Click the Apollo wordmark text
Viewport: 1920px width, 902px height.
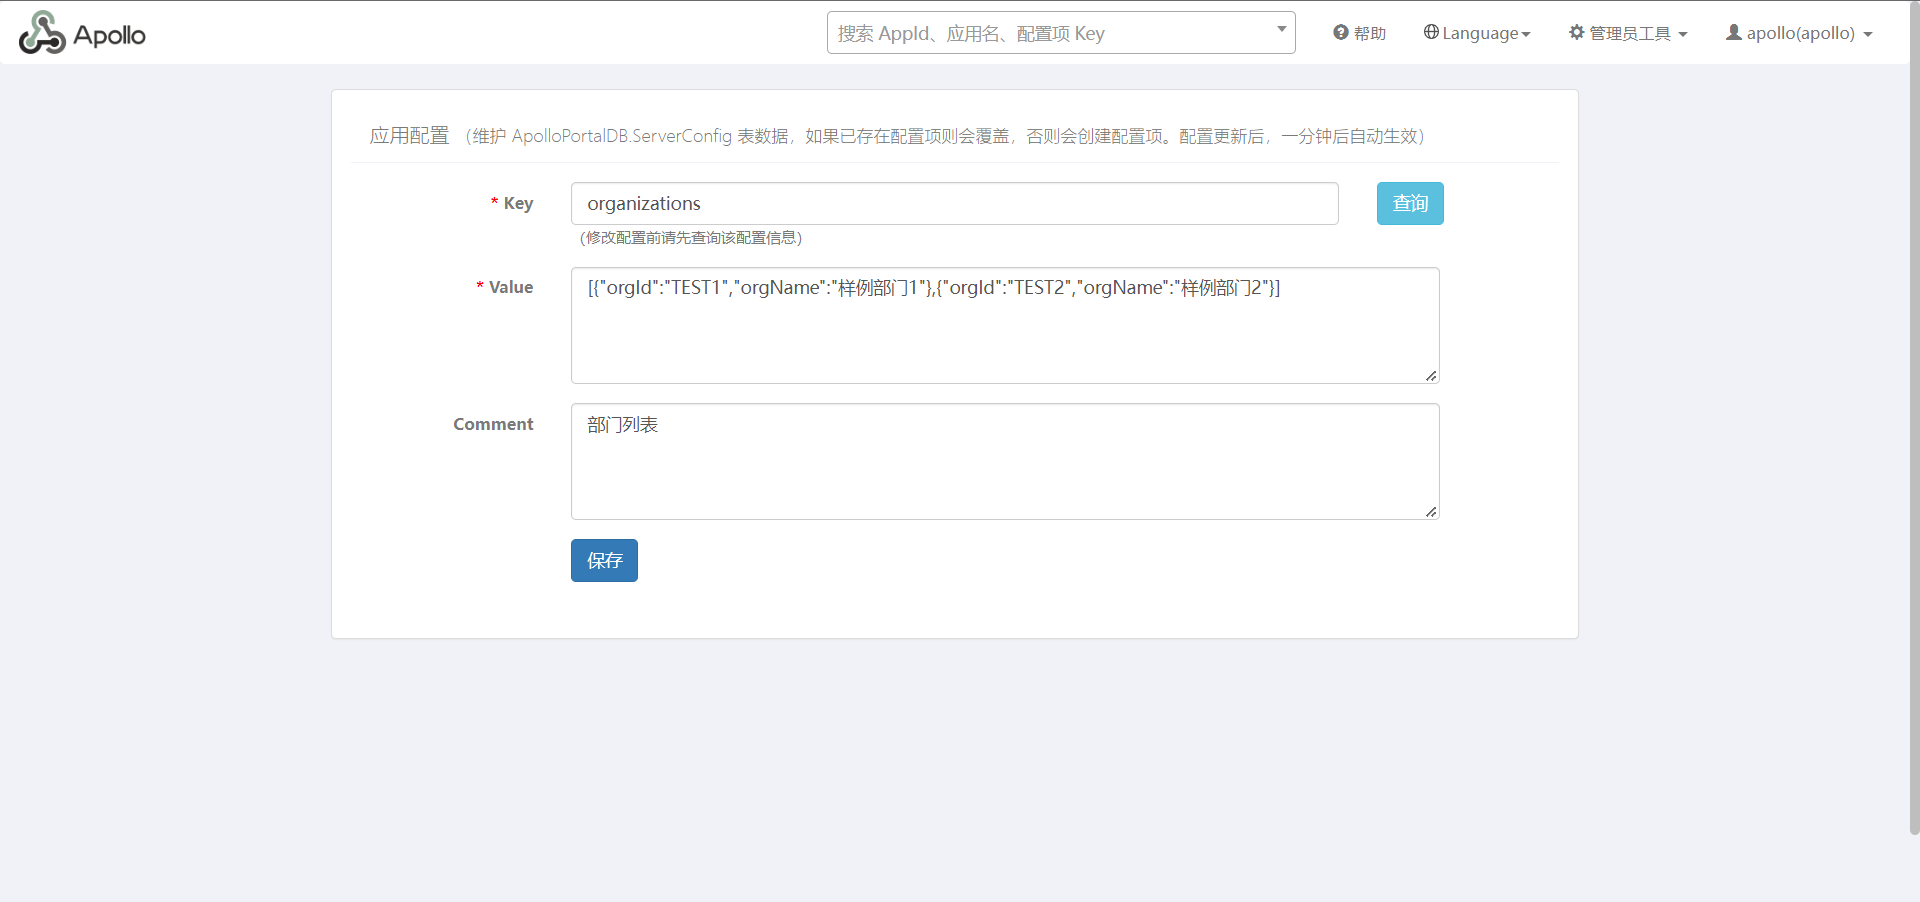click(109, 35)
